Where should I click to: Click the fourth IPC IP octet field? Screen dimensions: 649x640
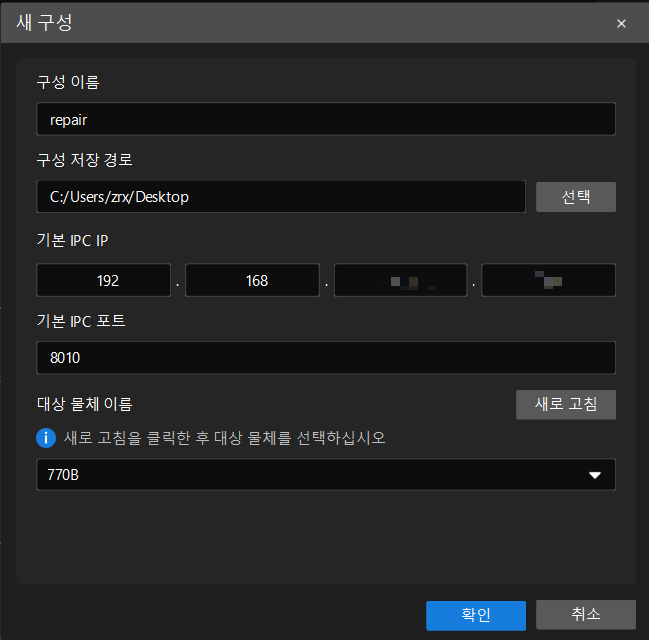pyautogui.click(x=548, y=280)
